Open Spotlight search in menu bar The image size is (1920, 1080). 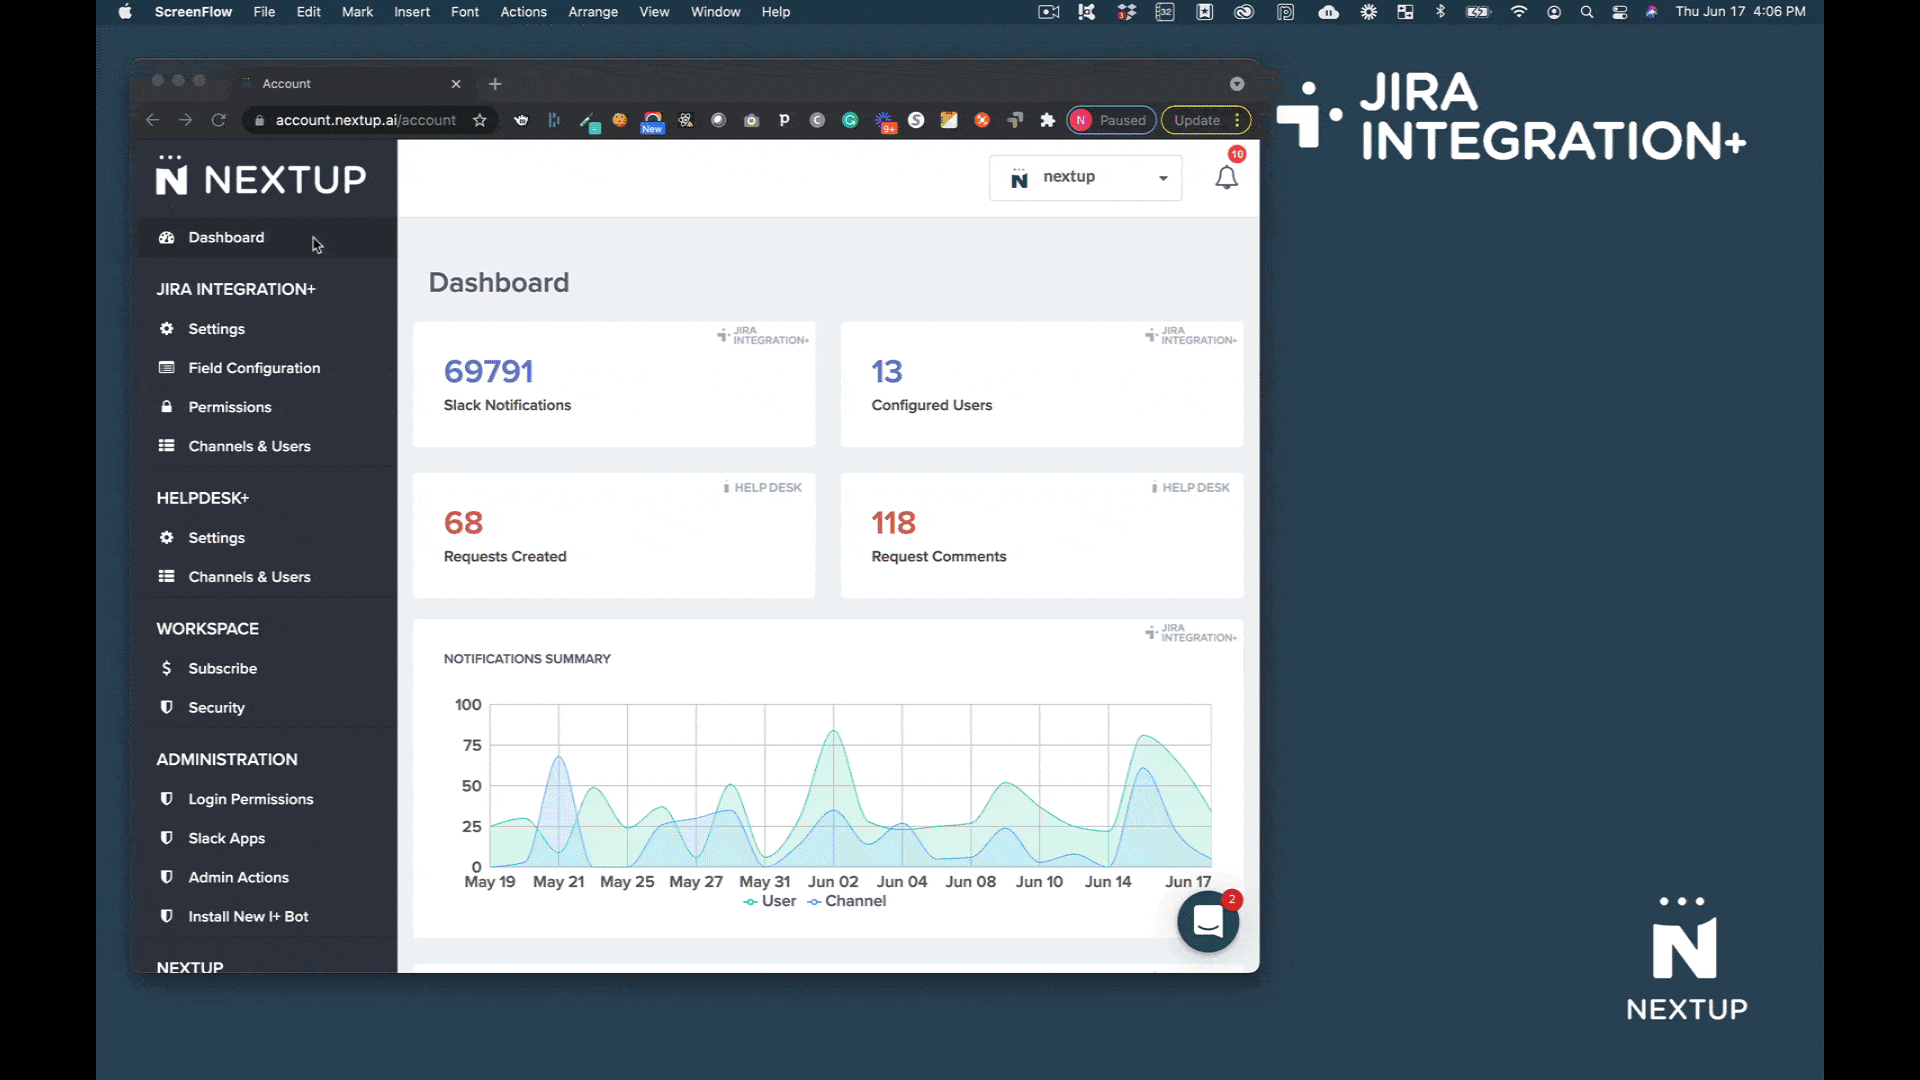(x=1586, y=12)
